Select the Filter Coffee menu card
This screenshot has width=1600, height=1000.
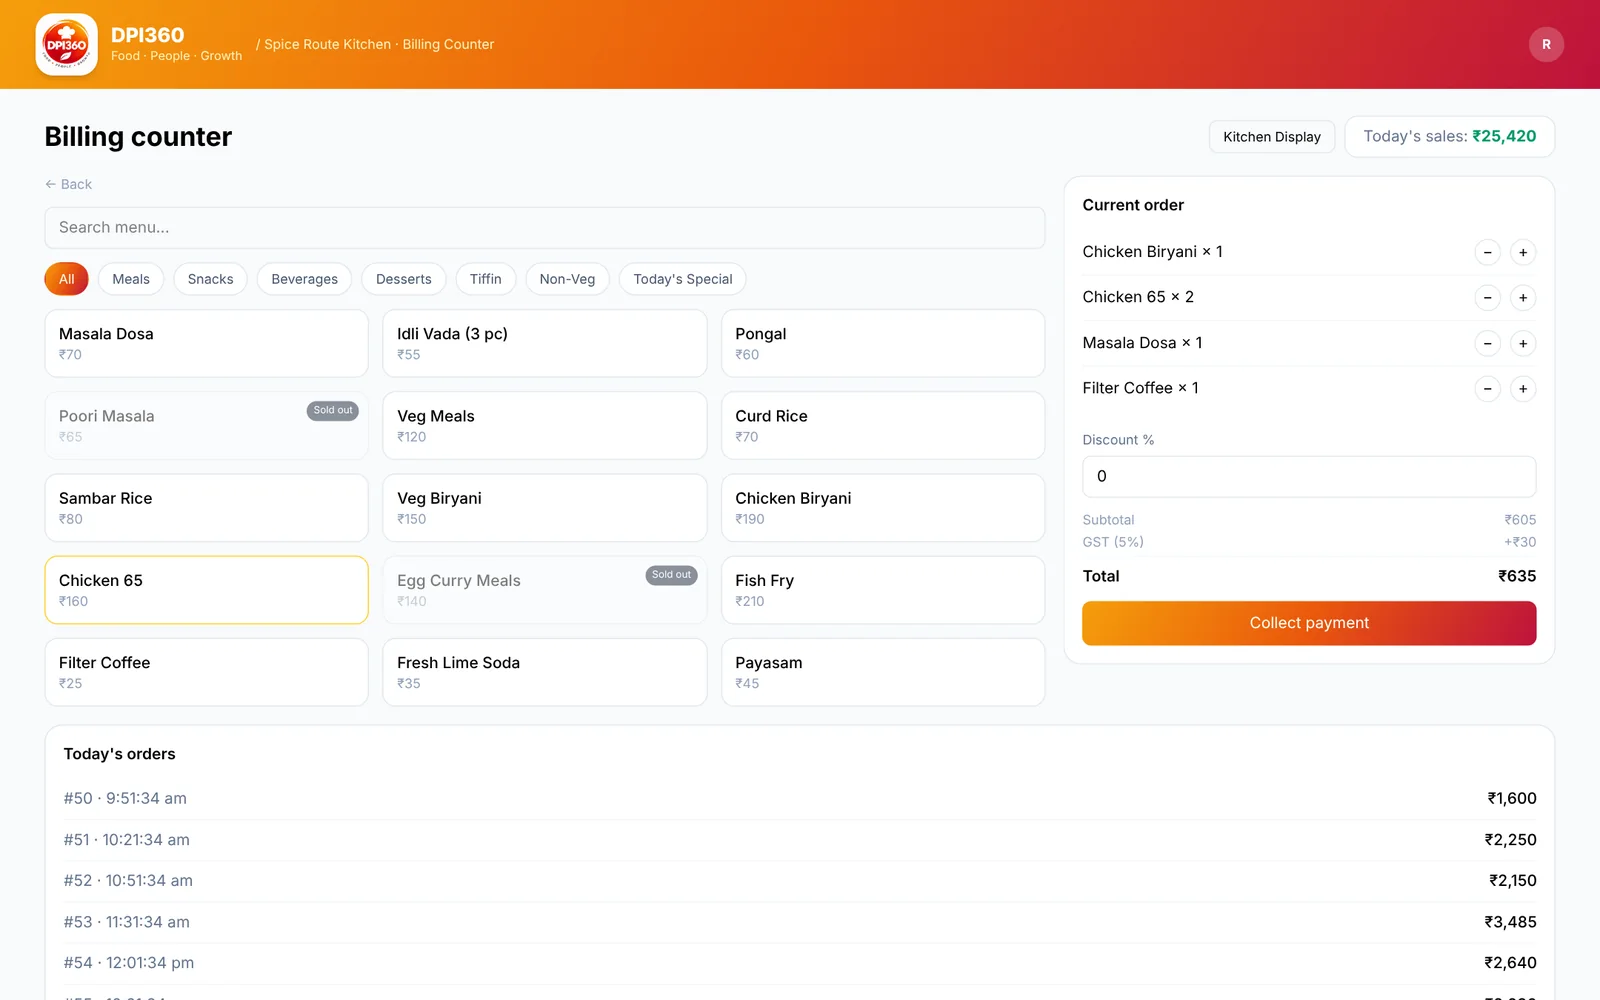click(x=206, y=672)
